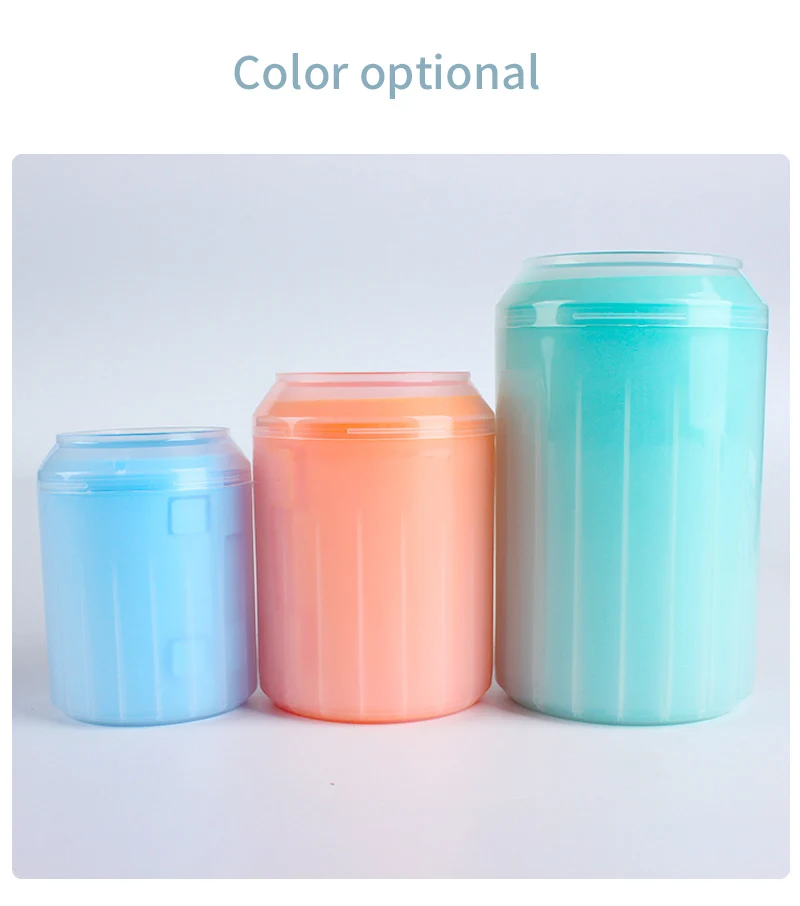This screenshot has width=800, height=906.
Task: Click the small dark speck below orange cup
Action: tap(332, 784)
